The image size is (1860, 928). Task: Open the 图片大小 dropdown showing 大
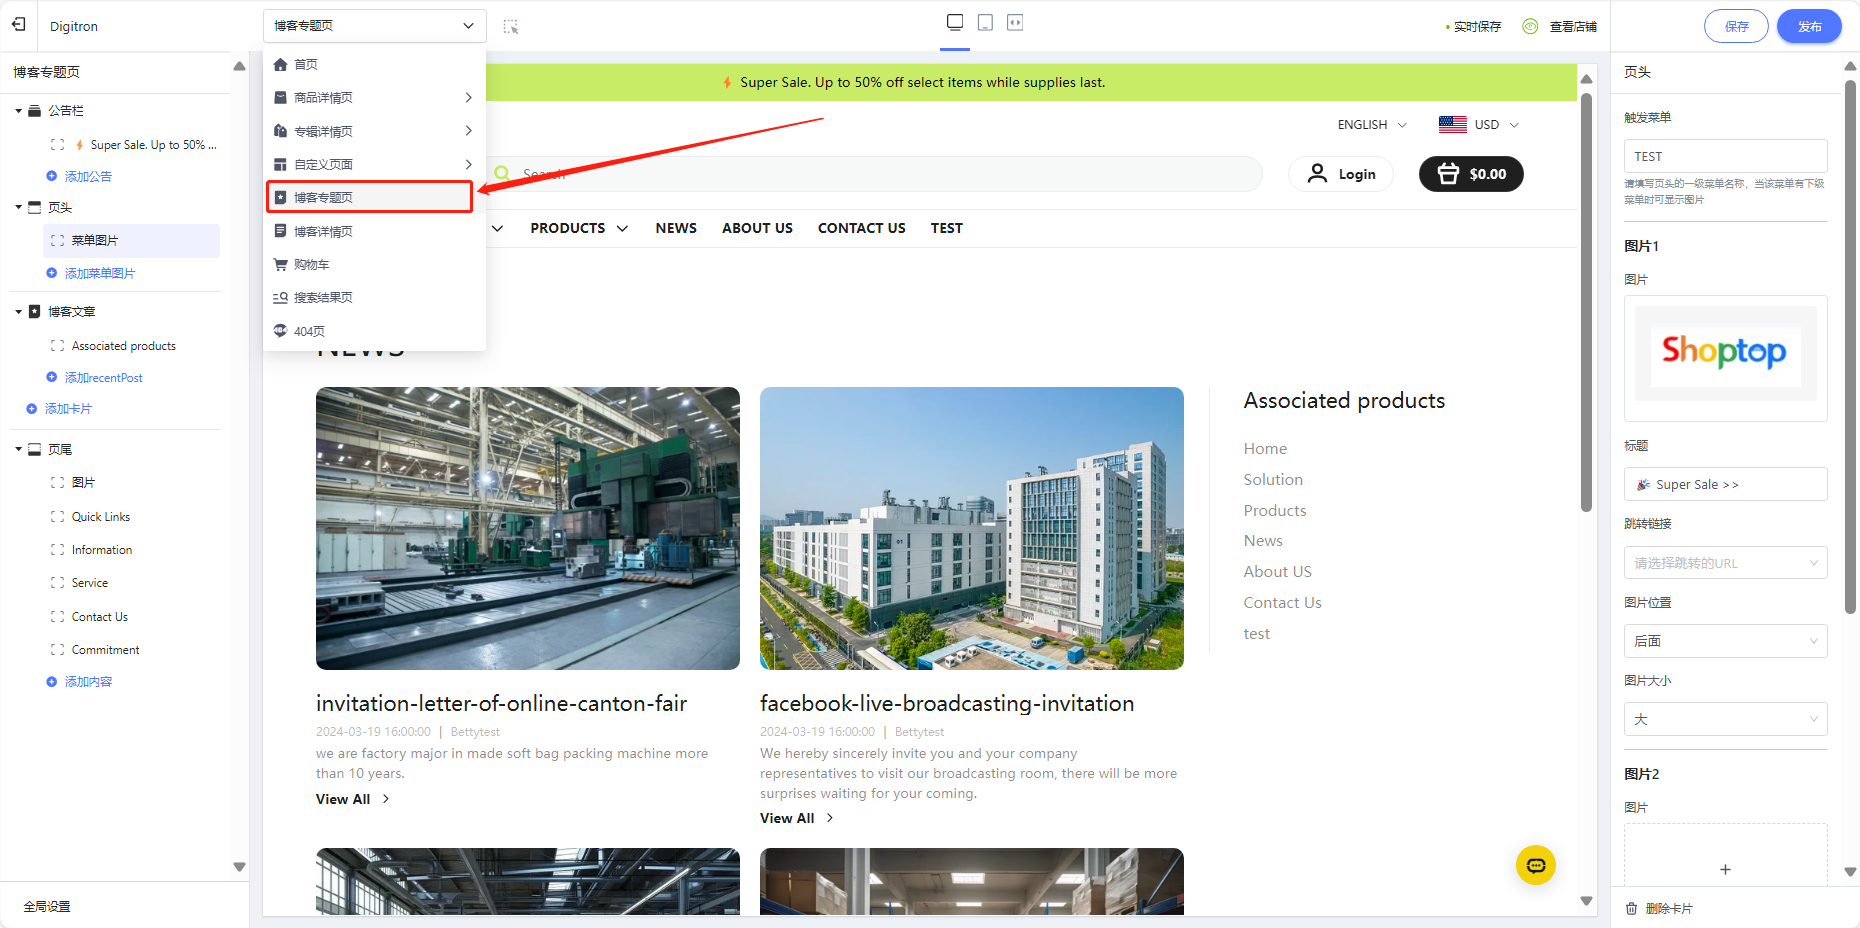pyautogui.click(x=1725, y=719)
